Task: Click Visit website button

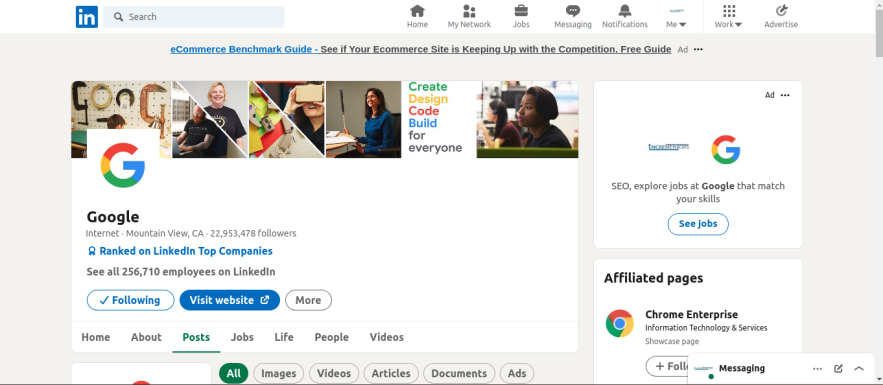Action: (230, 300)
